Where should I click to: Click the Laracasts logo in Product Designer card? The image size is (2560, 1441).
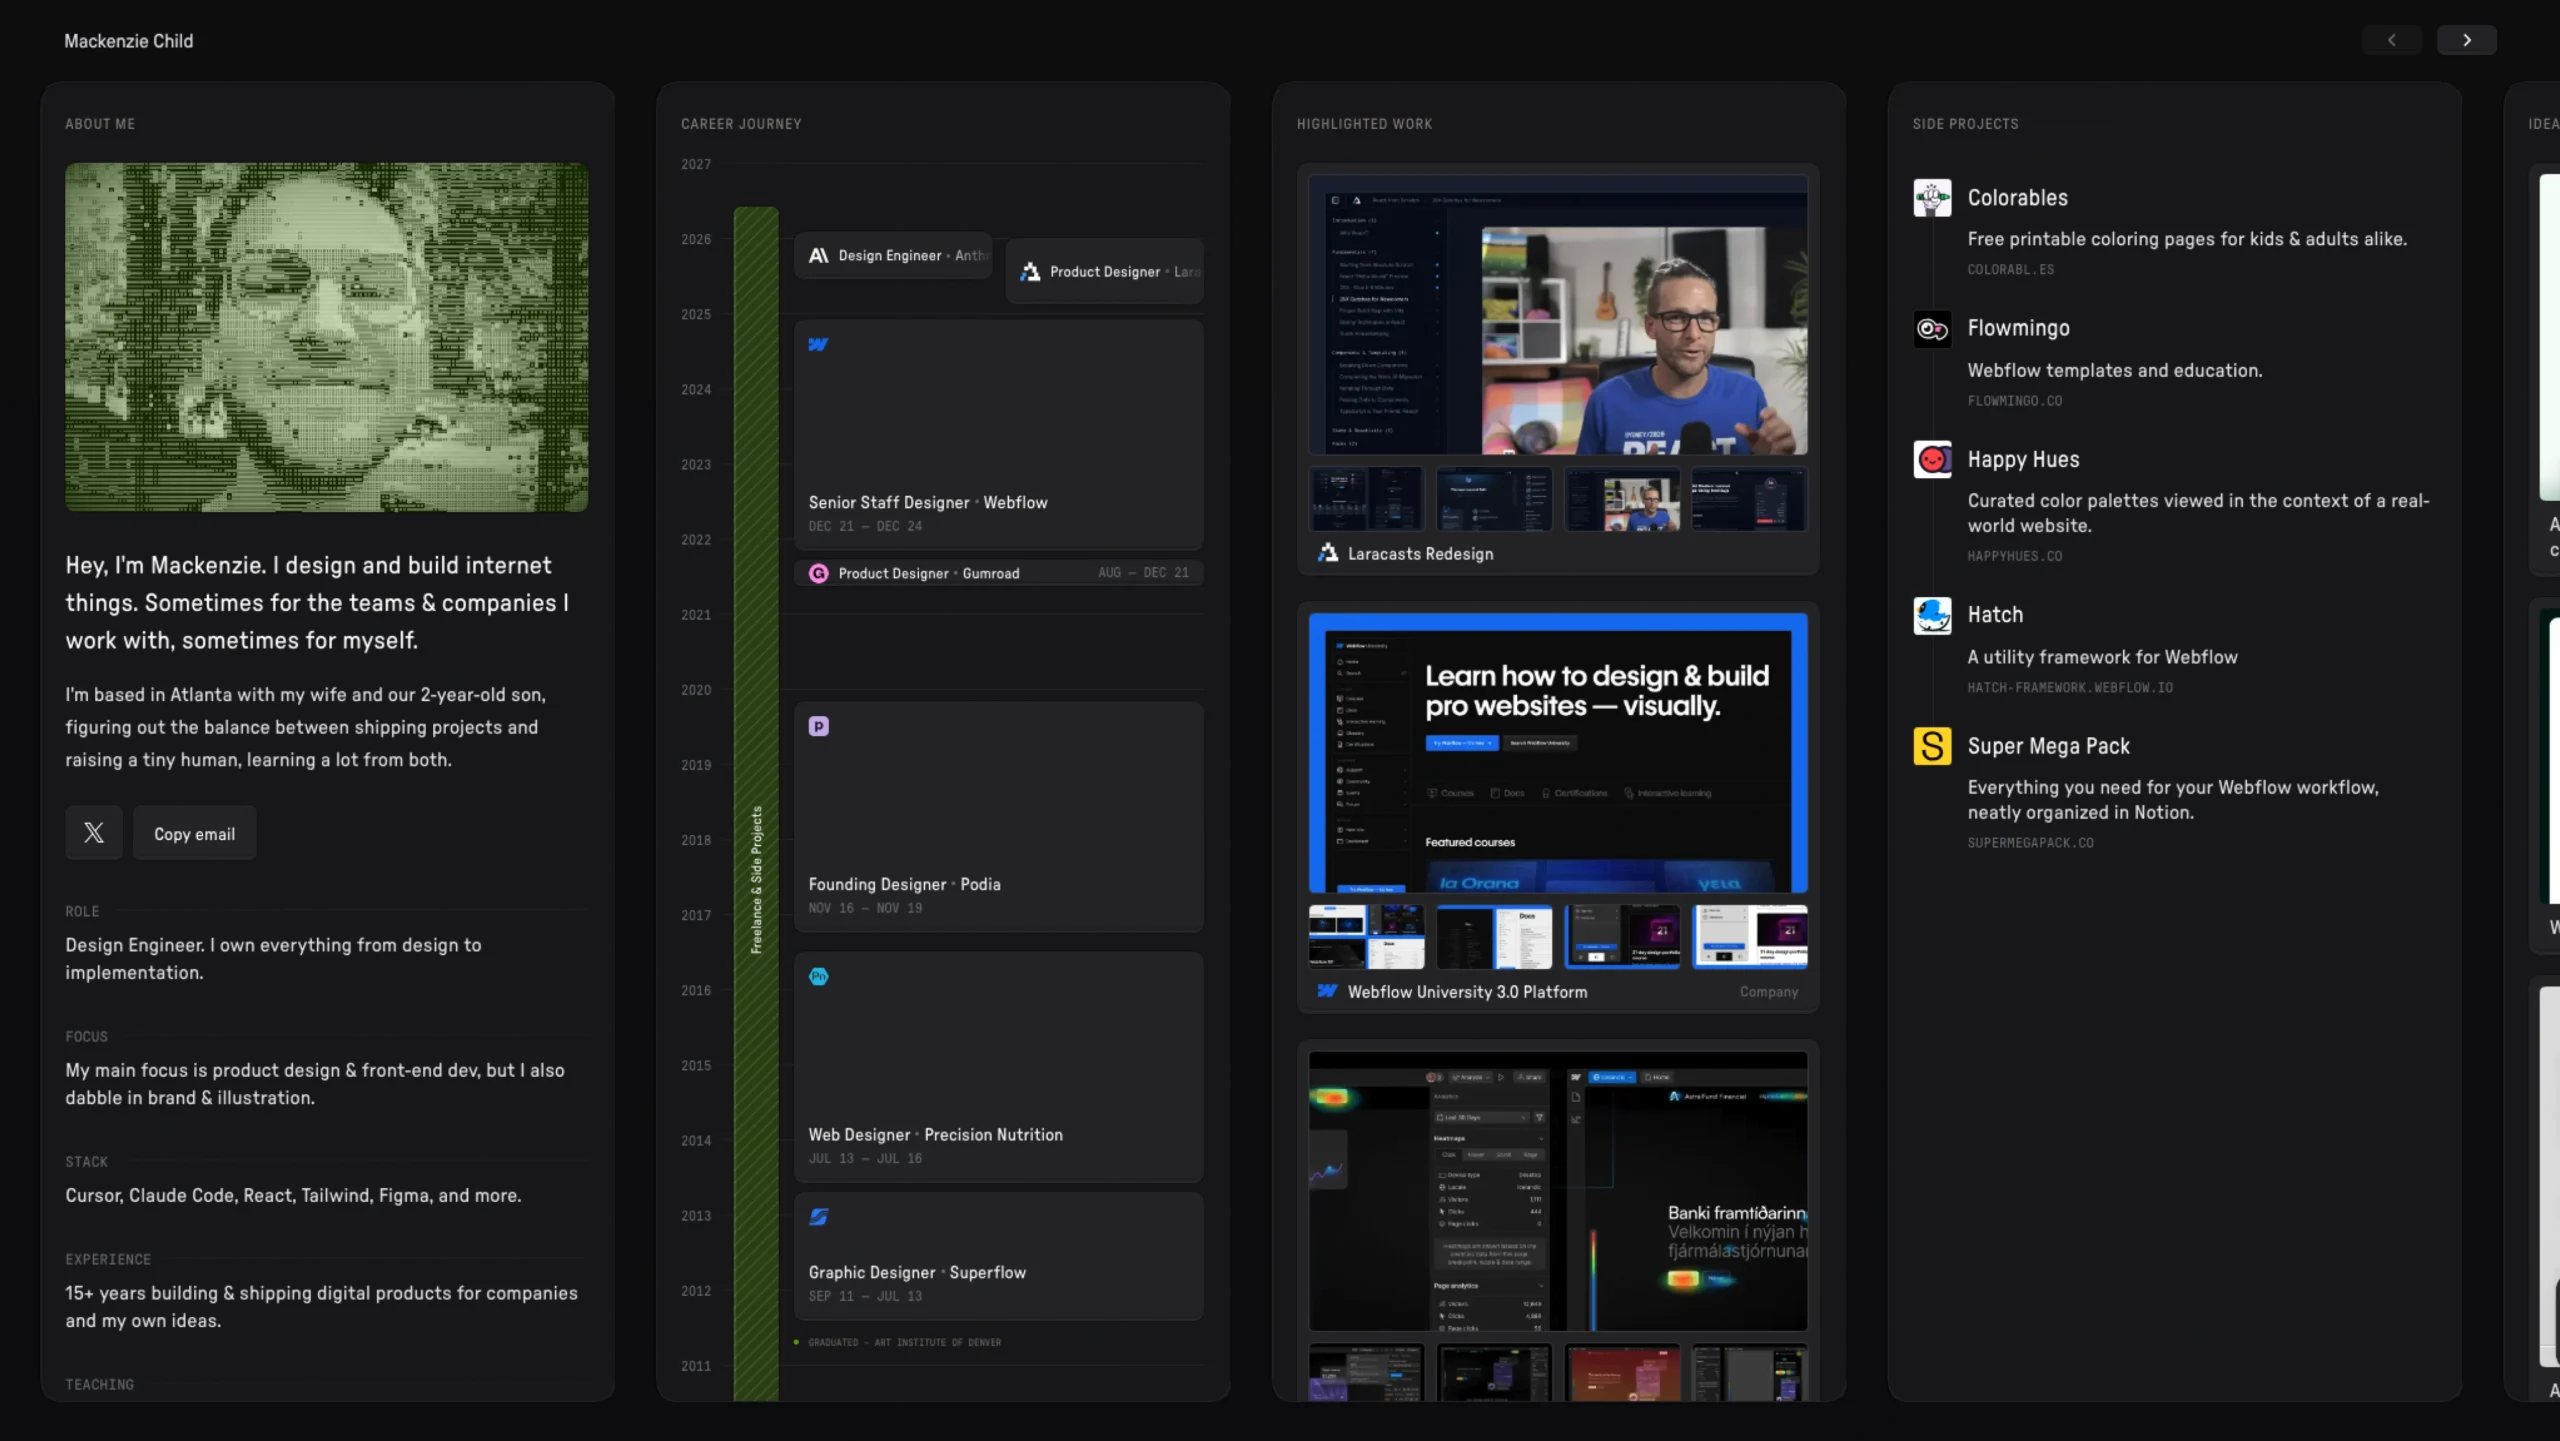tap(1030, 271)
